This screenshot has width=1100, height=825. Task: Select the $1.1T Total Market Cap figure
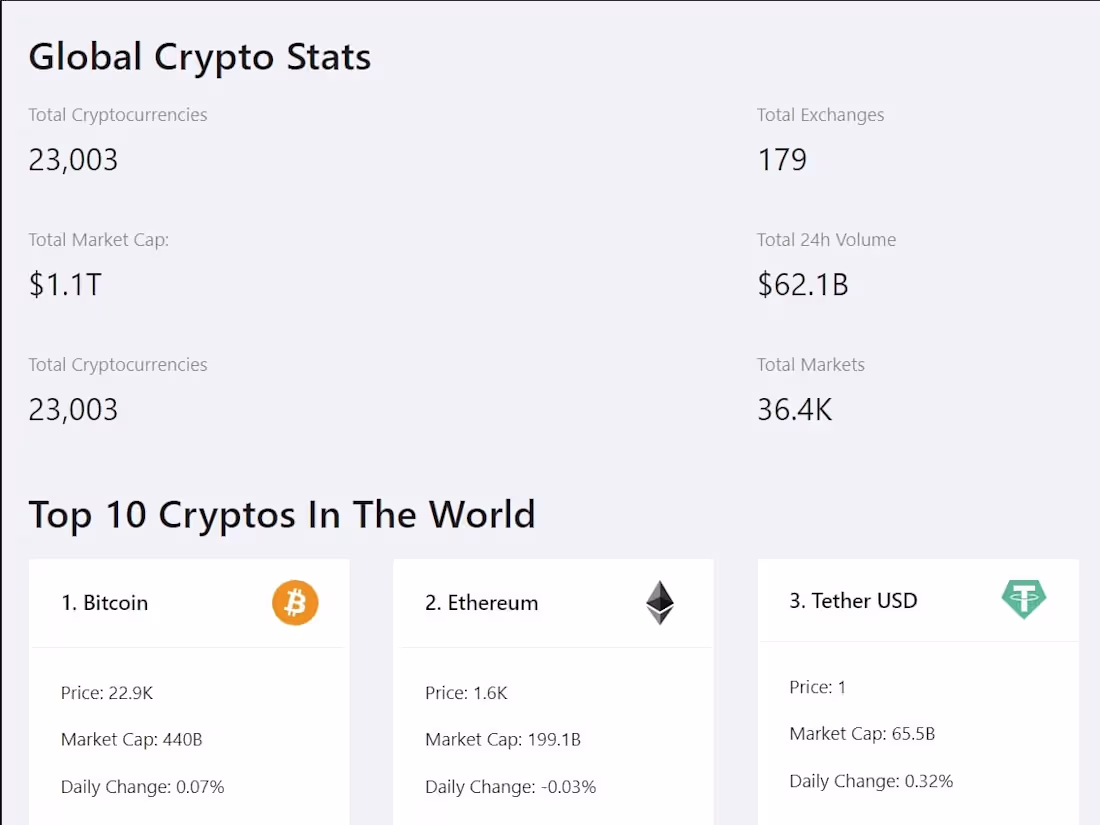(x=64, y=284)
